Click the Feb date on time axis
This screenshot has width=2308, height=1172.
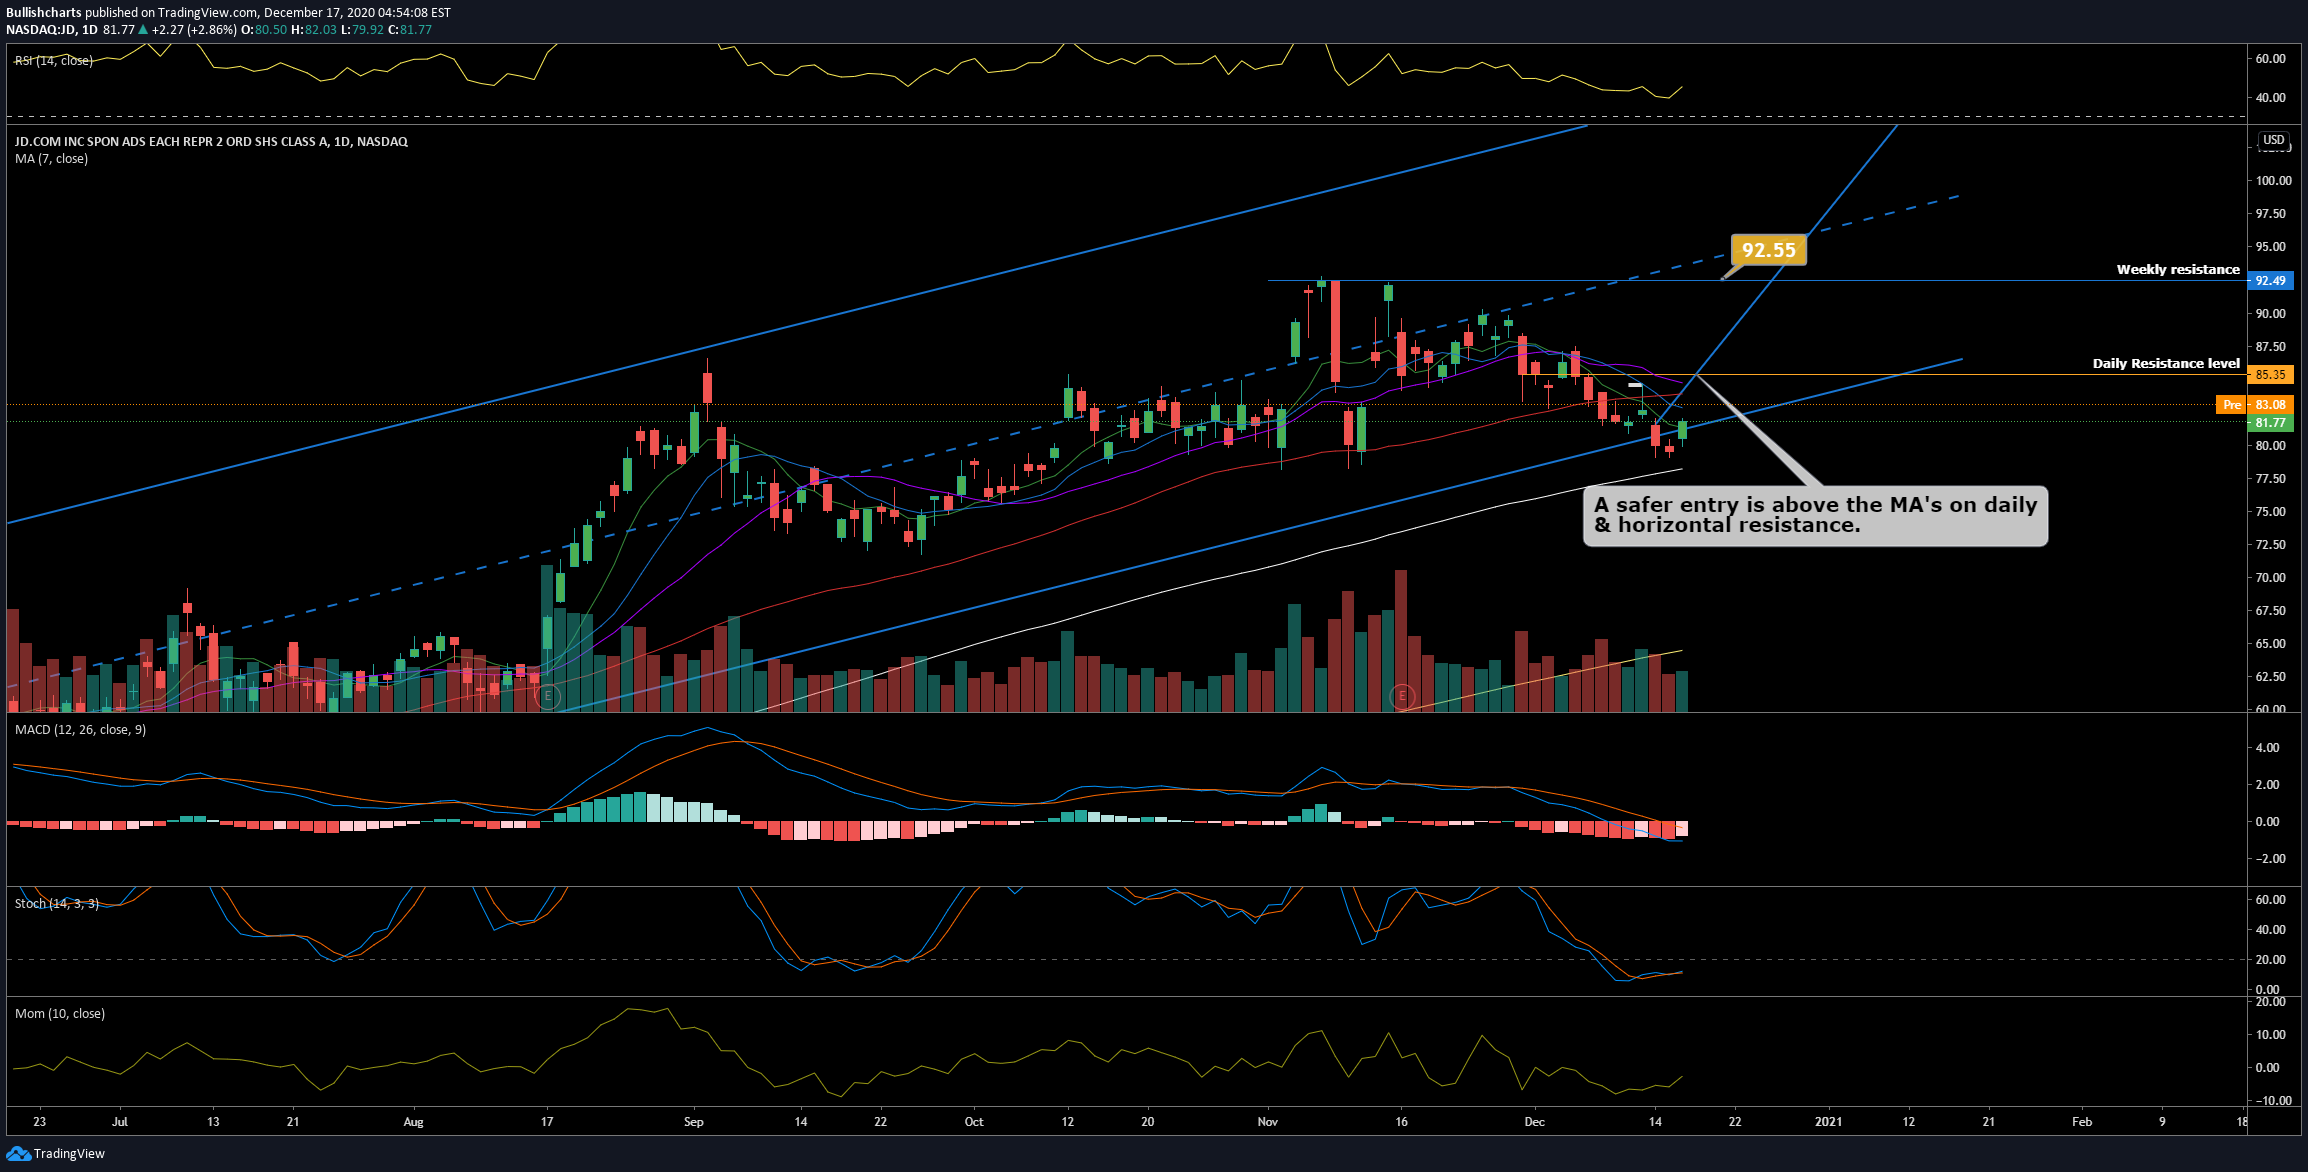point(2082,1122)
